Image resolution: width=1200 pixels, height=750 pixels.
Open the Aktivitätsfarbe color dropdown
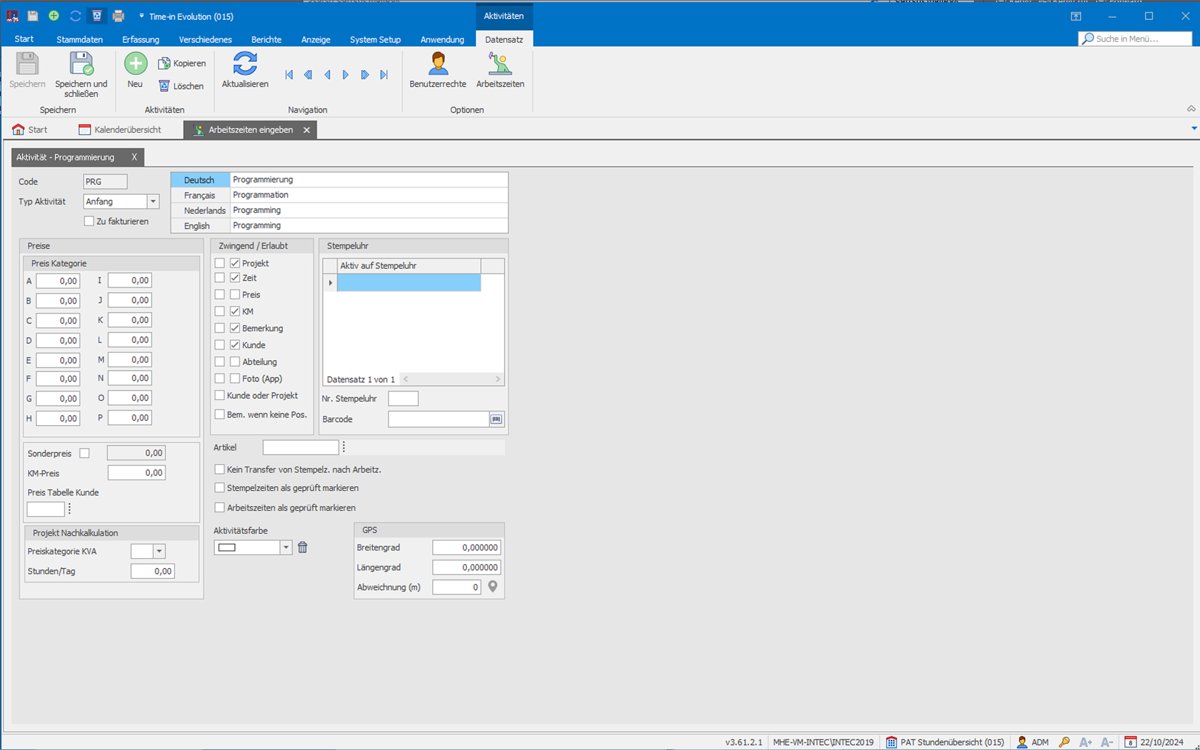(x=286, y=547)
